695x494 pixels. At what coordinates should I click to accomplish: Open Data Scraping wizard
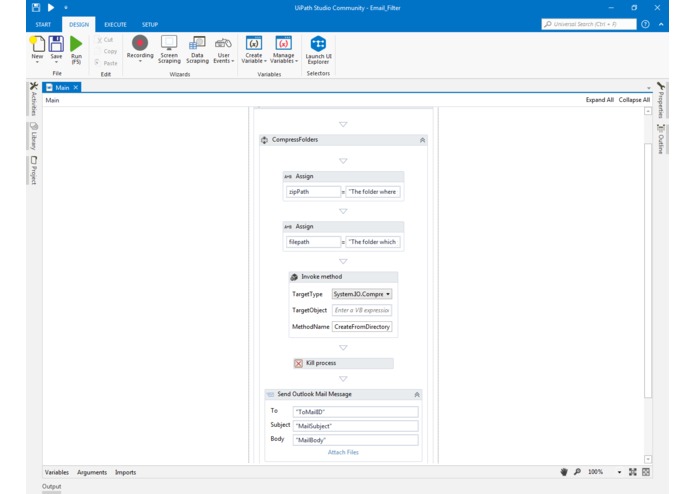coord(197,49)
